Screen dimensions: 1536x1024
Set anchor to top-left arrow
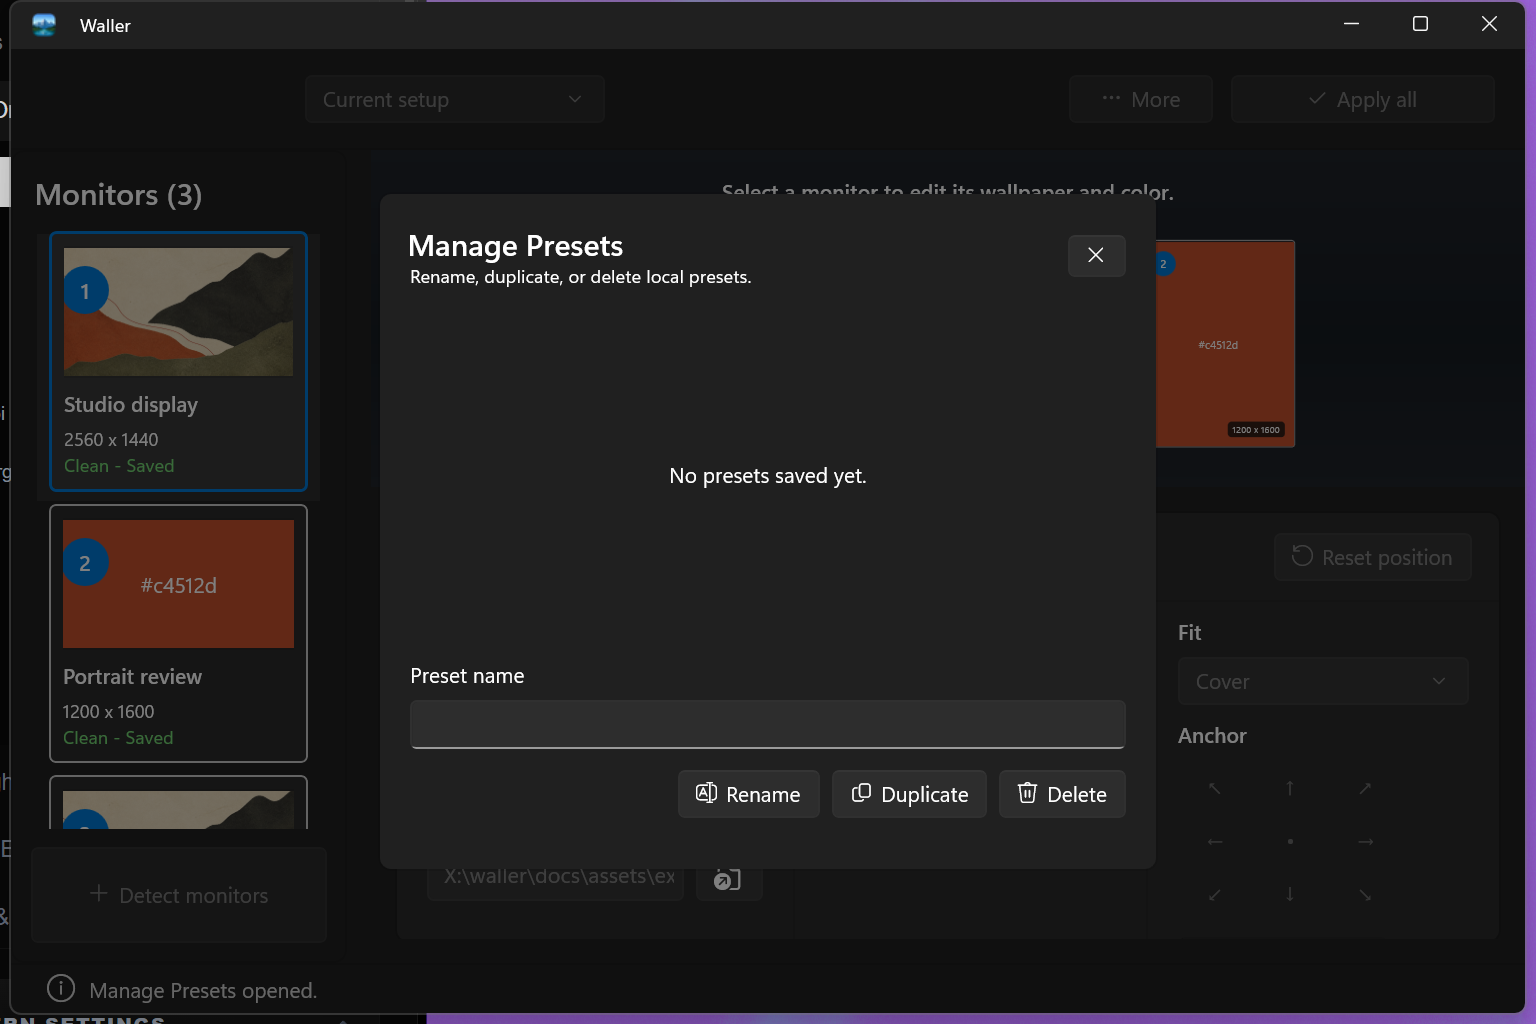click(1214, 788)
